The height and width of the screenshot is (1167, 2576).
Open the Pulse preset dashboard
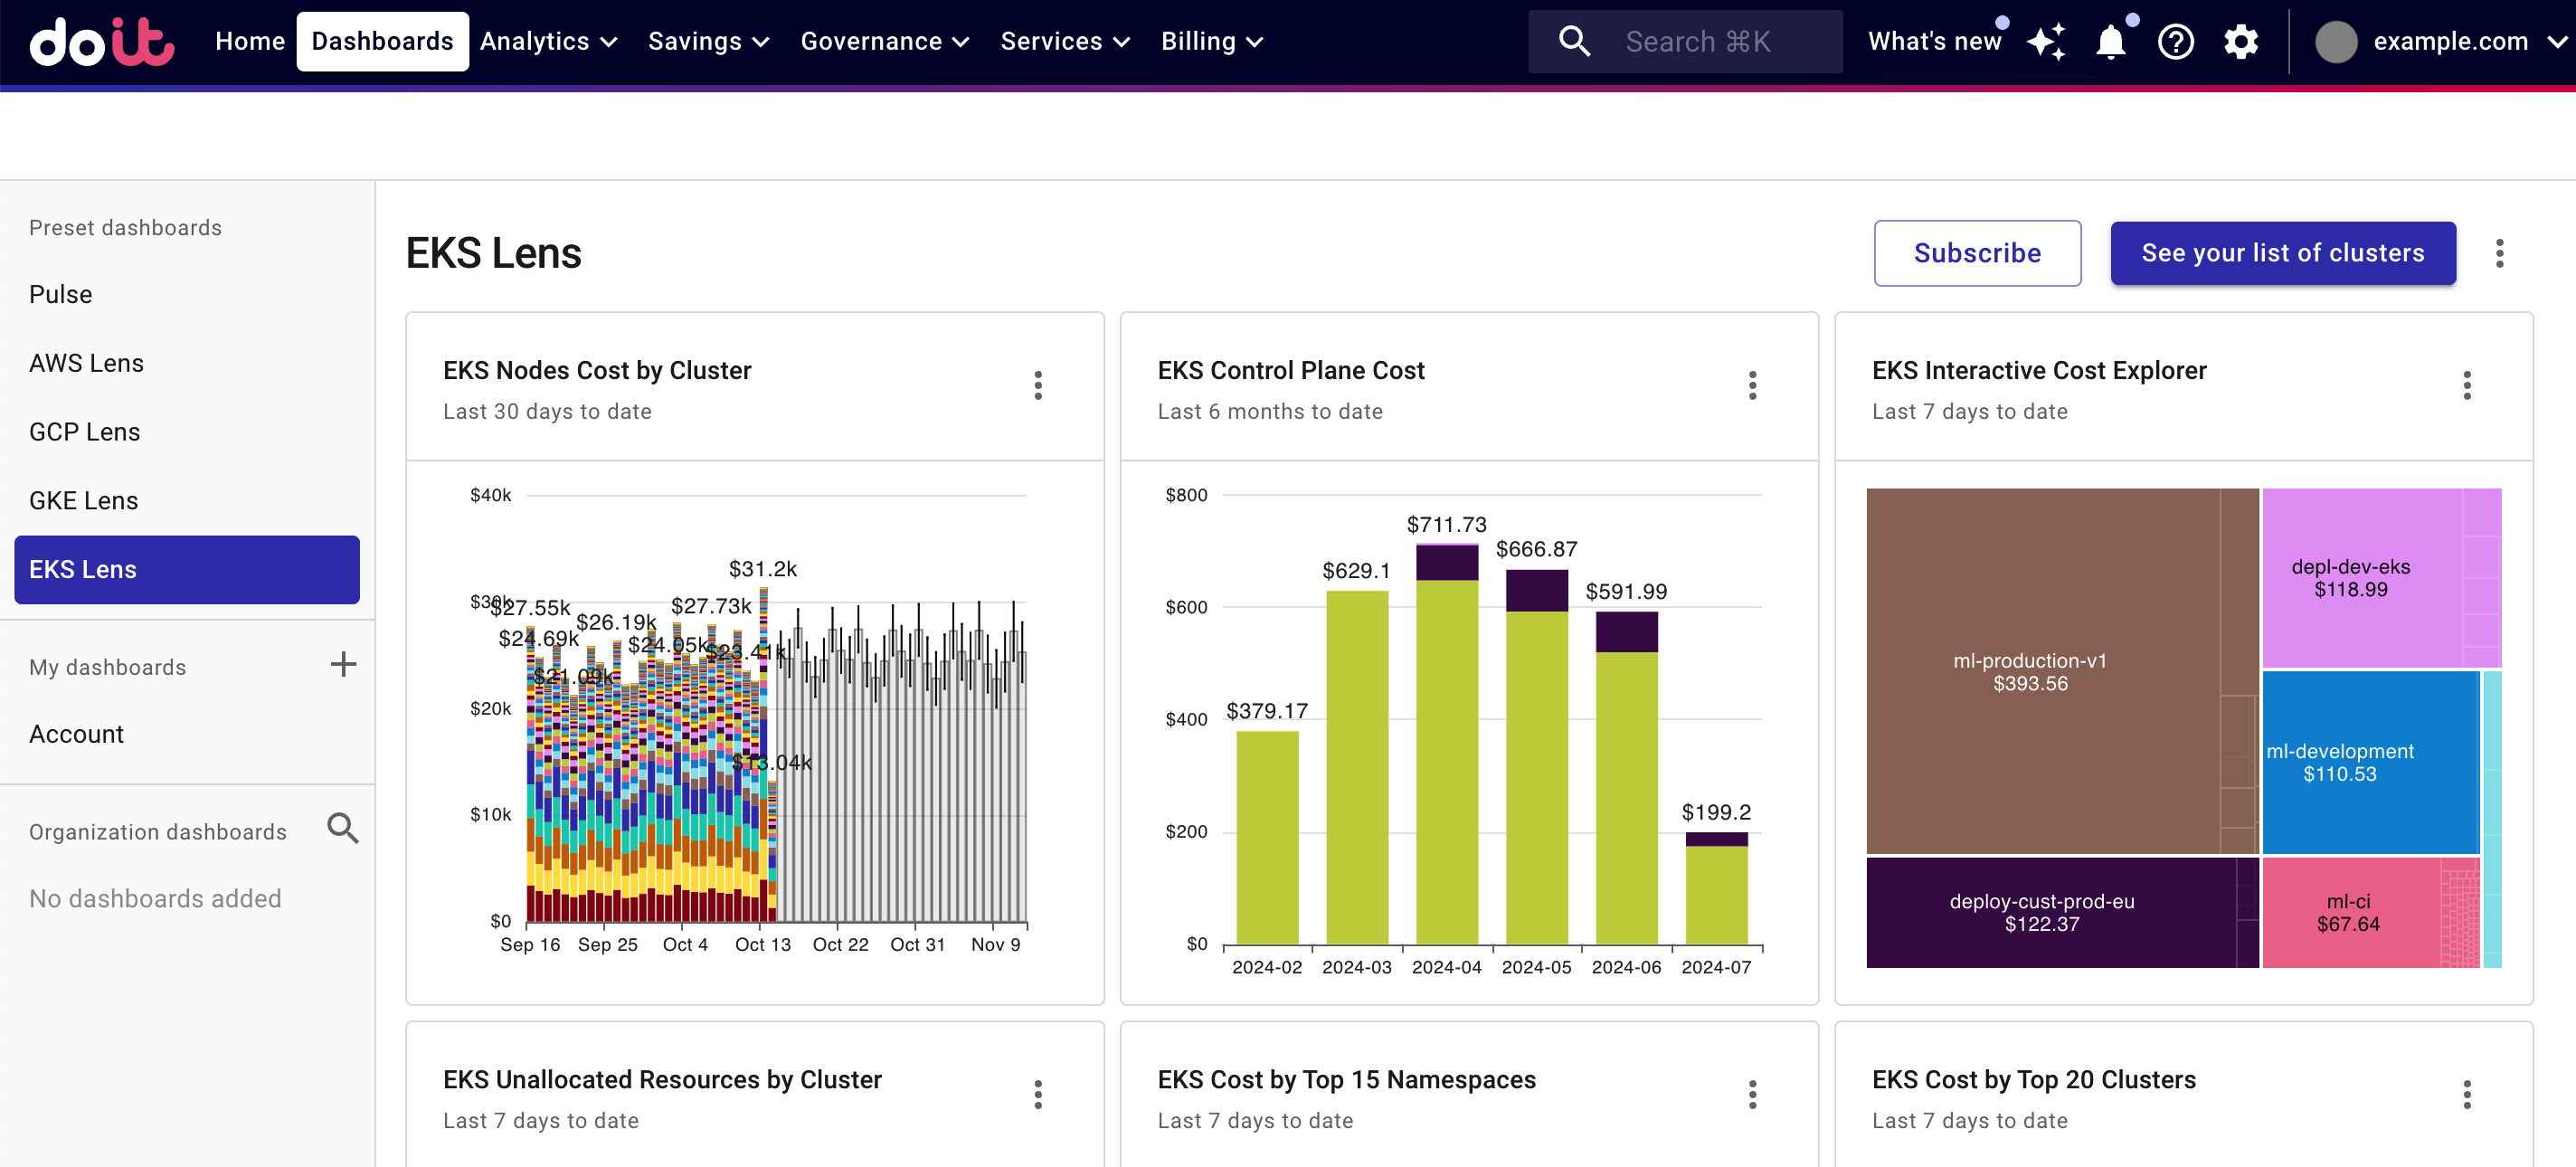point(187,294)
